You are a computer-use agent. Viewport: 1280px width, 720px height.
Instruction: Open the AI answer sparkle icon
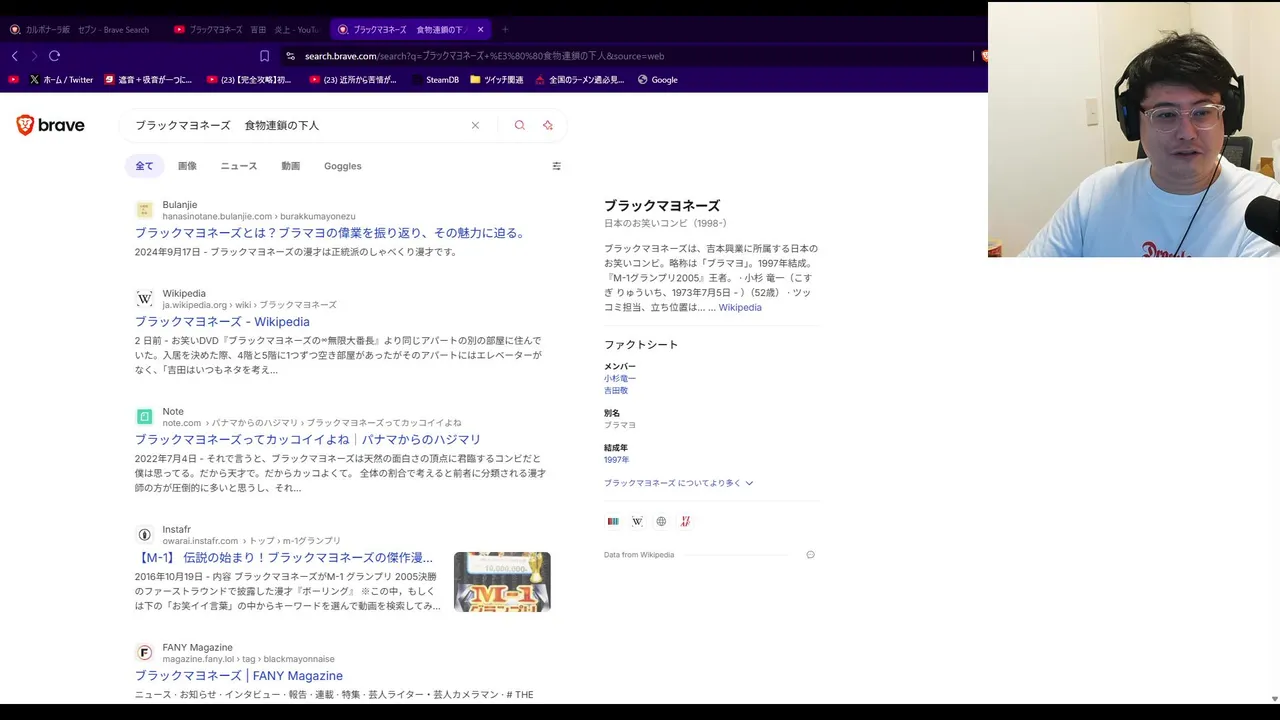click(548, 125)
